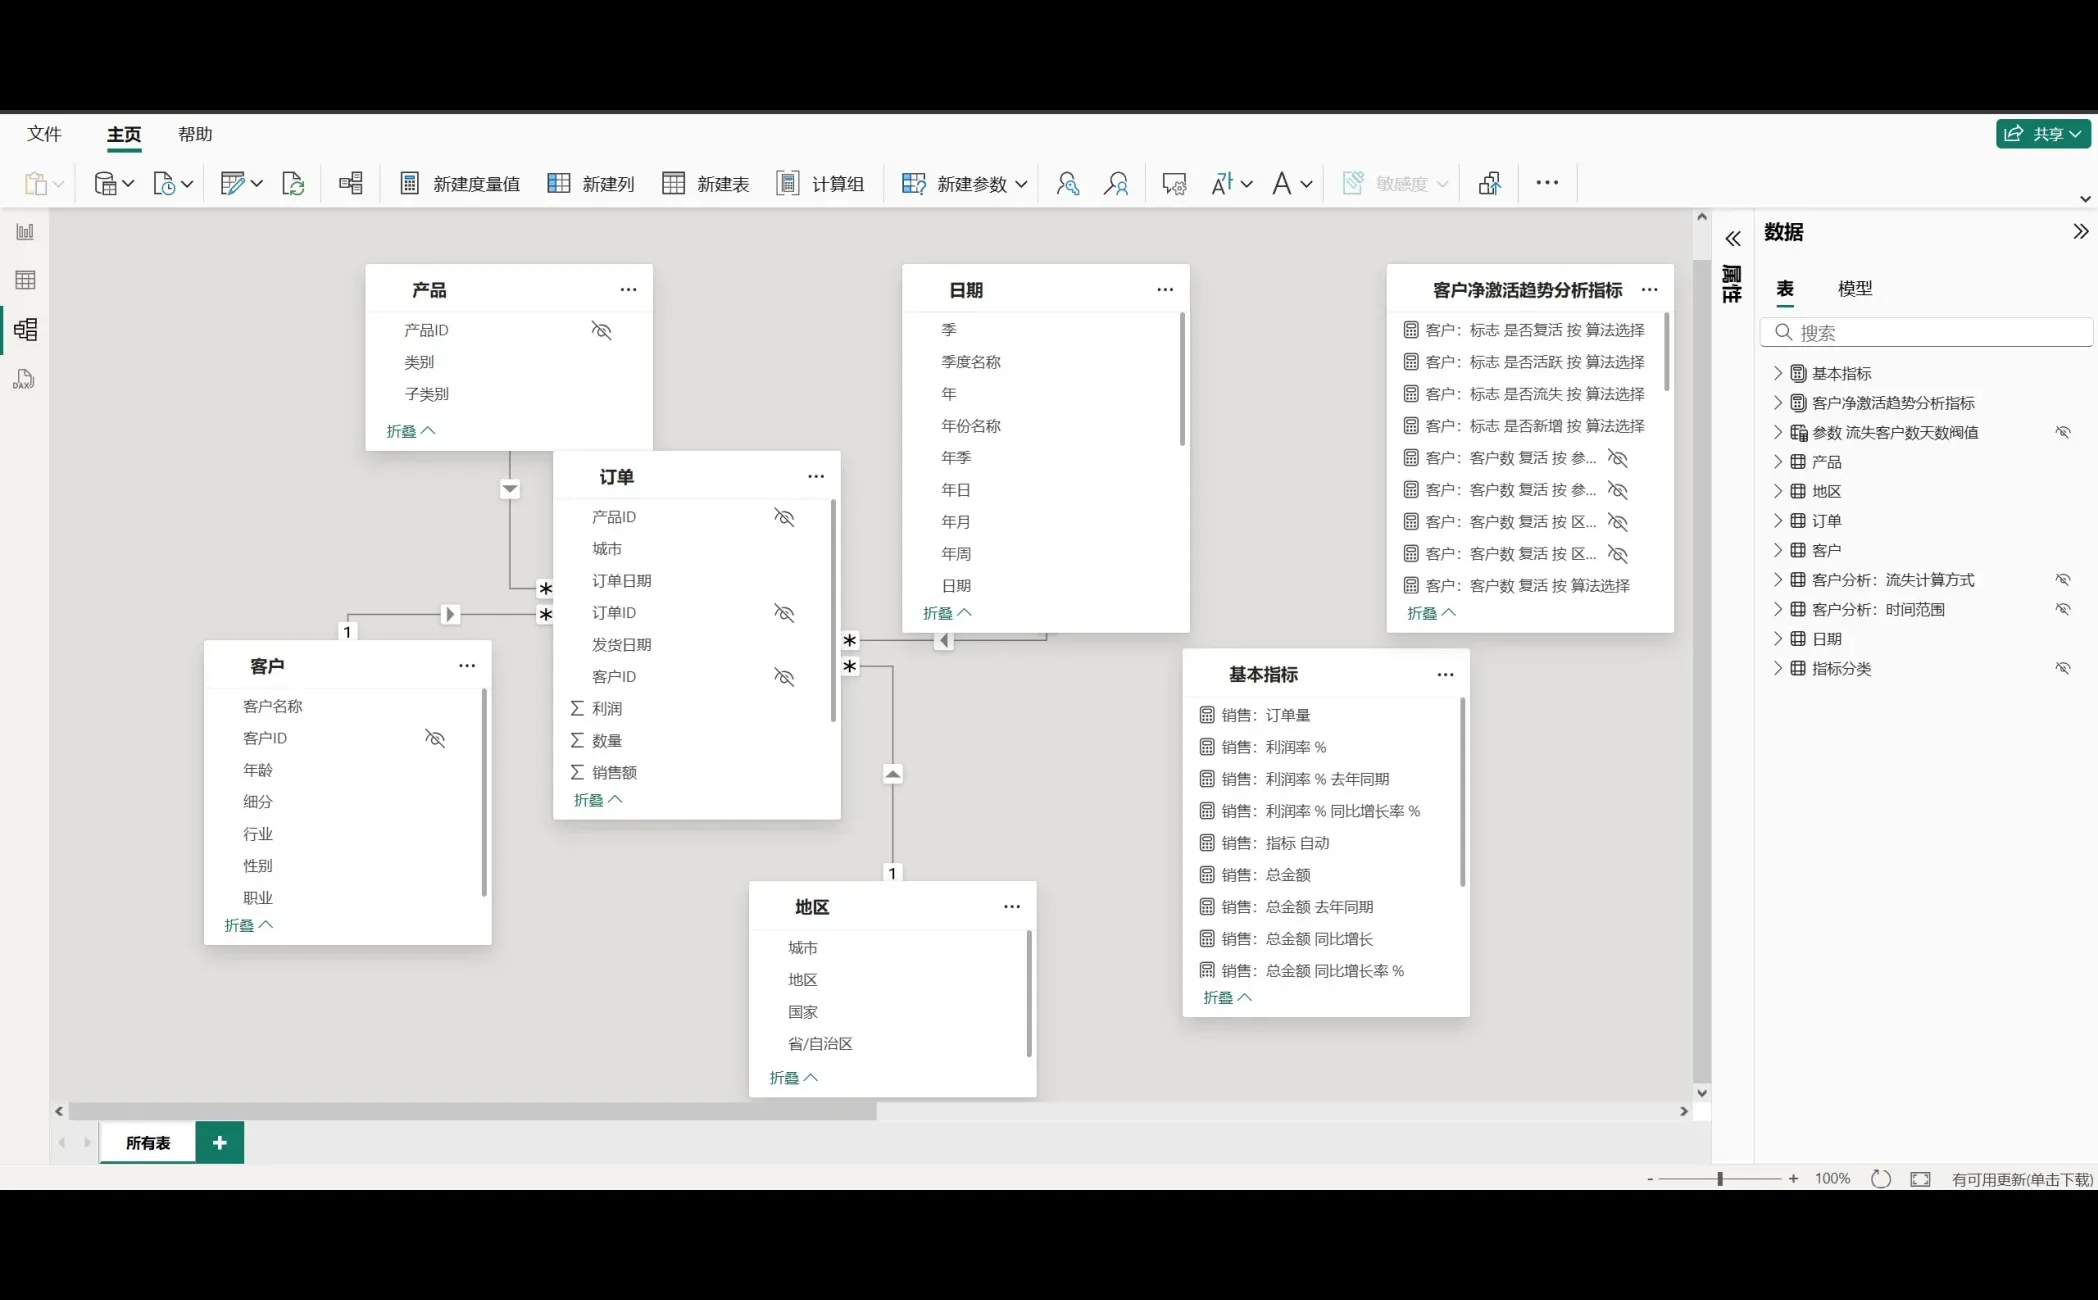Click the zoom slider handle in status bar

click(x=1720, y=1179)
